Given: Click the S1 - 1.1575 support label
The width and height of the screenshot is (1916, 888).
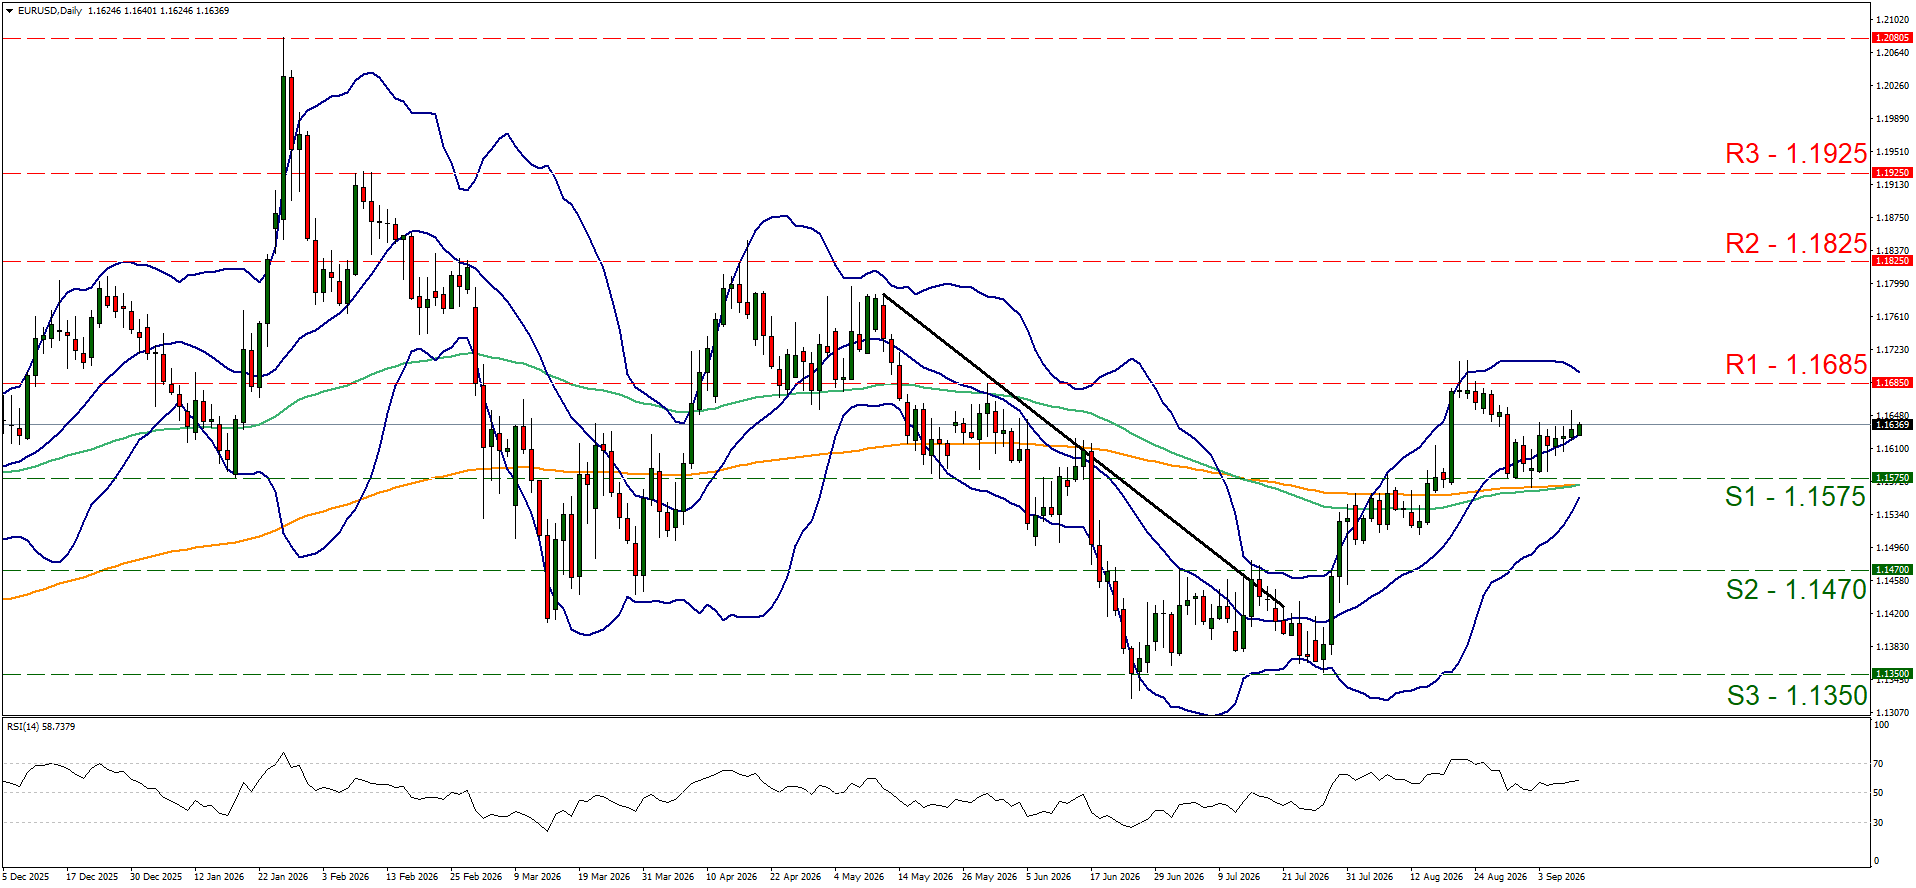Looking at the screenshot, I should pyautogui.click(x=1796, y=497).
